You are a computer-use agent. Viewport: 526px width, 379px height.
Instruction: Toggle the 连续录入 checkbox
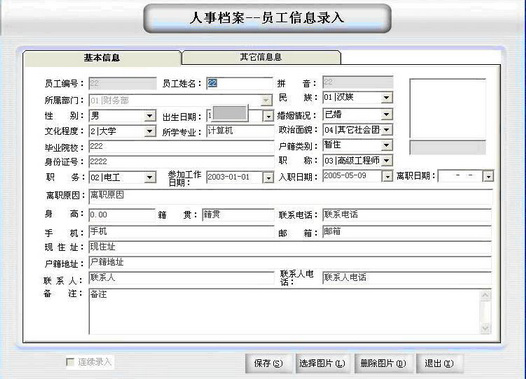70,362
